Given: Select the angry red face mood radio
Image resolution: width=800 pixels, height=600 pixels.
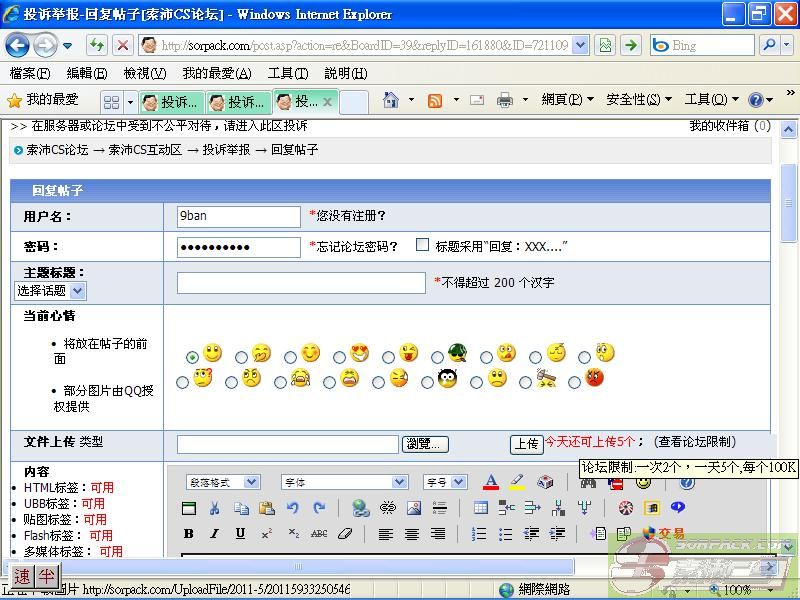Looking at the screenshot, I should 575,382.
